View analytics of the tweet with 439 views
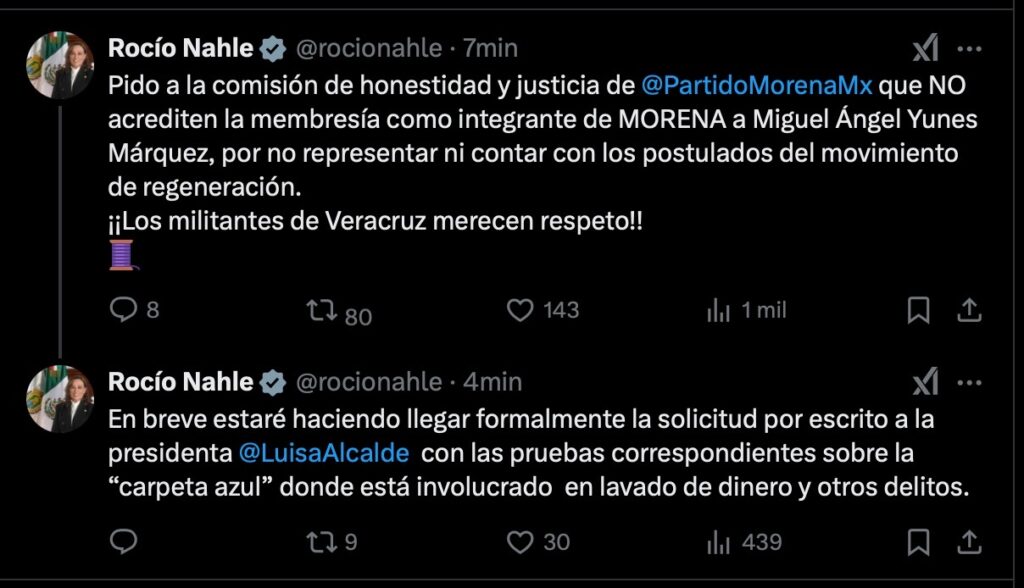This screenshot has width=1024, height=588. (x=718, y=542)
